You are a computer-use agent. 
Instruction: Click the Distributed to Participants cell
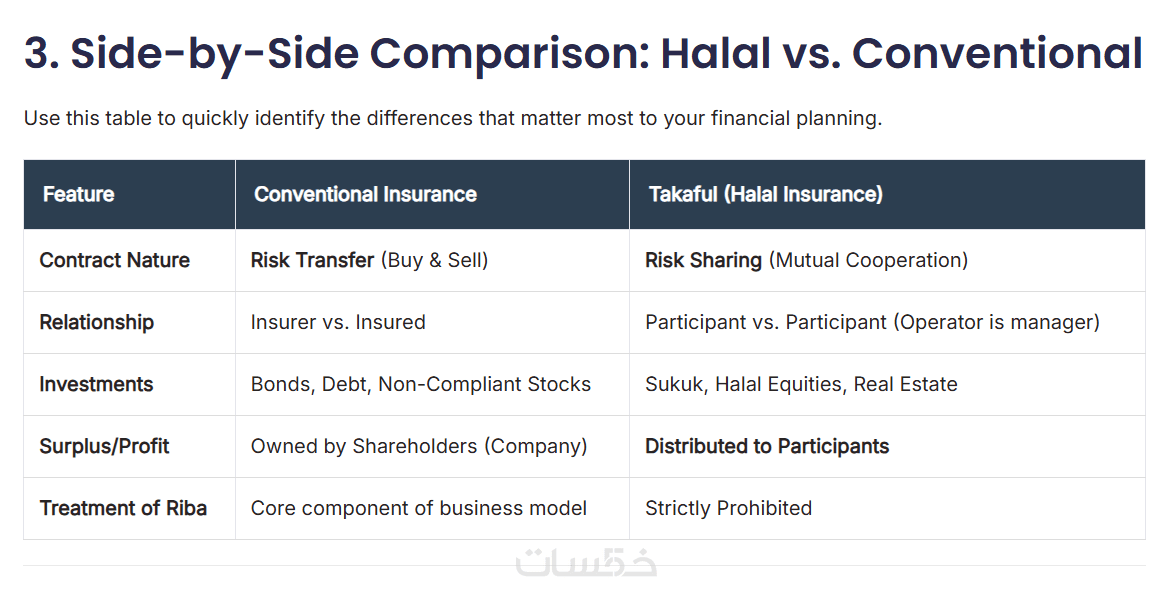coord(767,446)
